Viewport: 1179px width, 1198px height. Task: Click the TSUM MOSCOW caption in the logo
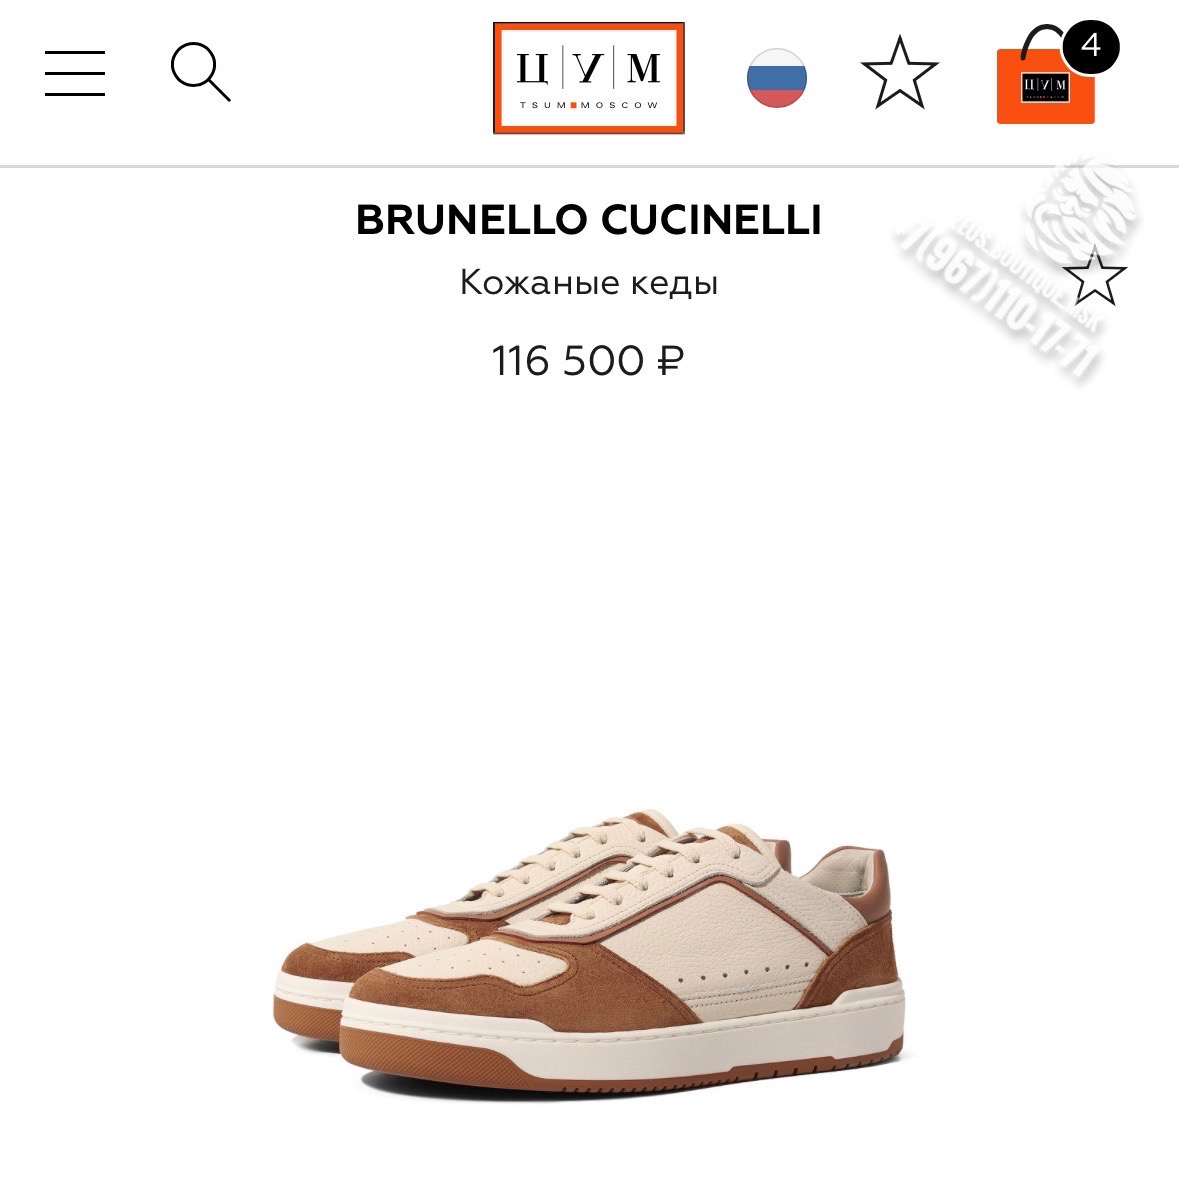[588, 105]
